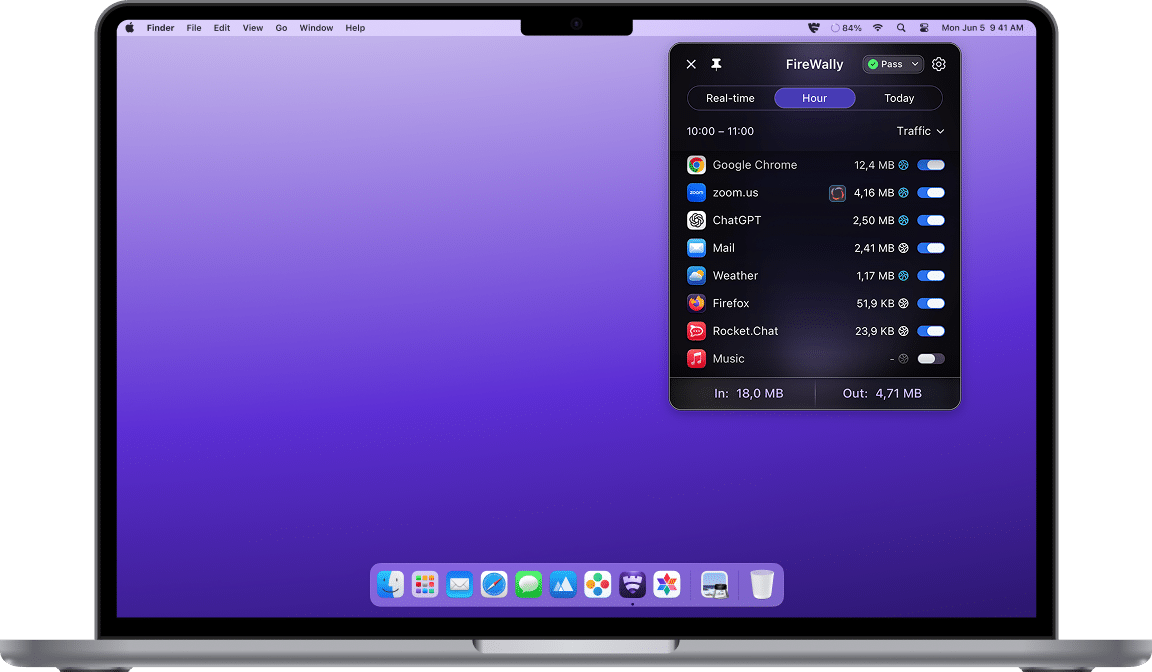Open the FireWally app in the Dock
The width and height of the screenshot is (1152, 672).
[632, 585]
